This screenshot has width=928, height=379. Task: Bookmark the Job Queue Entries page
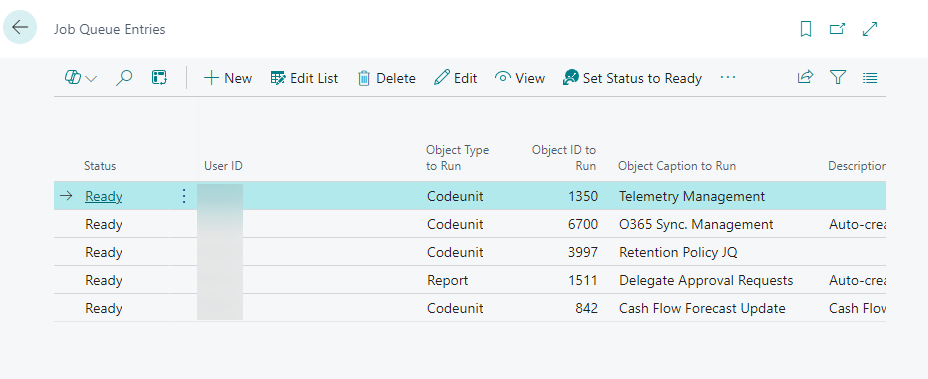pyautogui.click(x=805, y=29)
